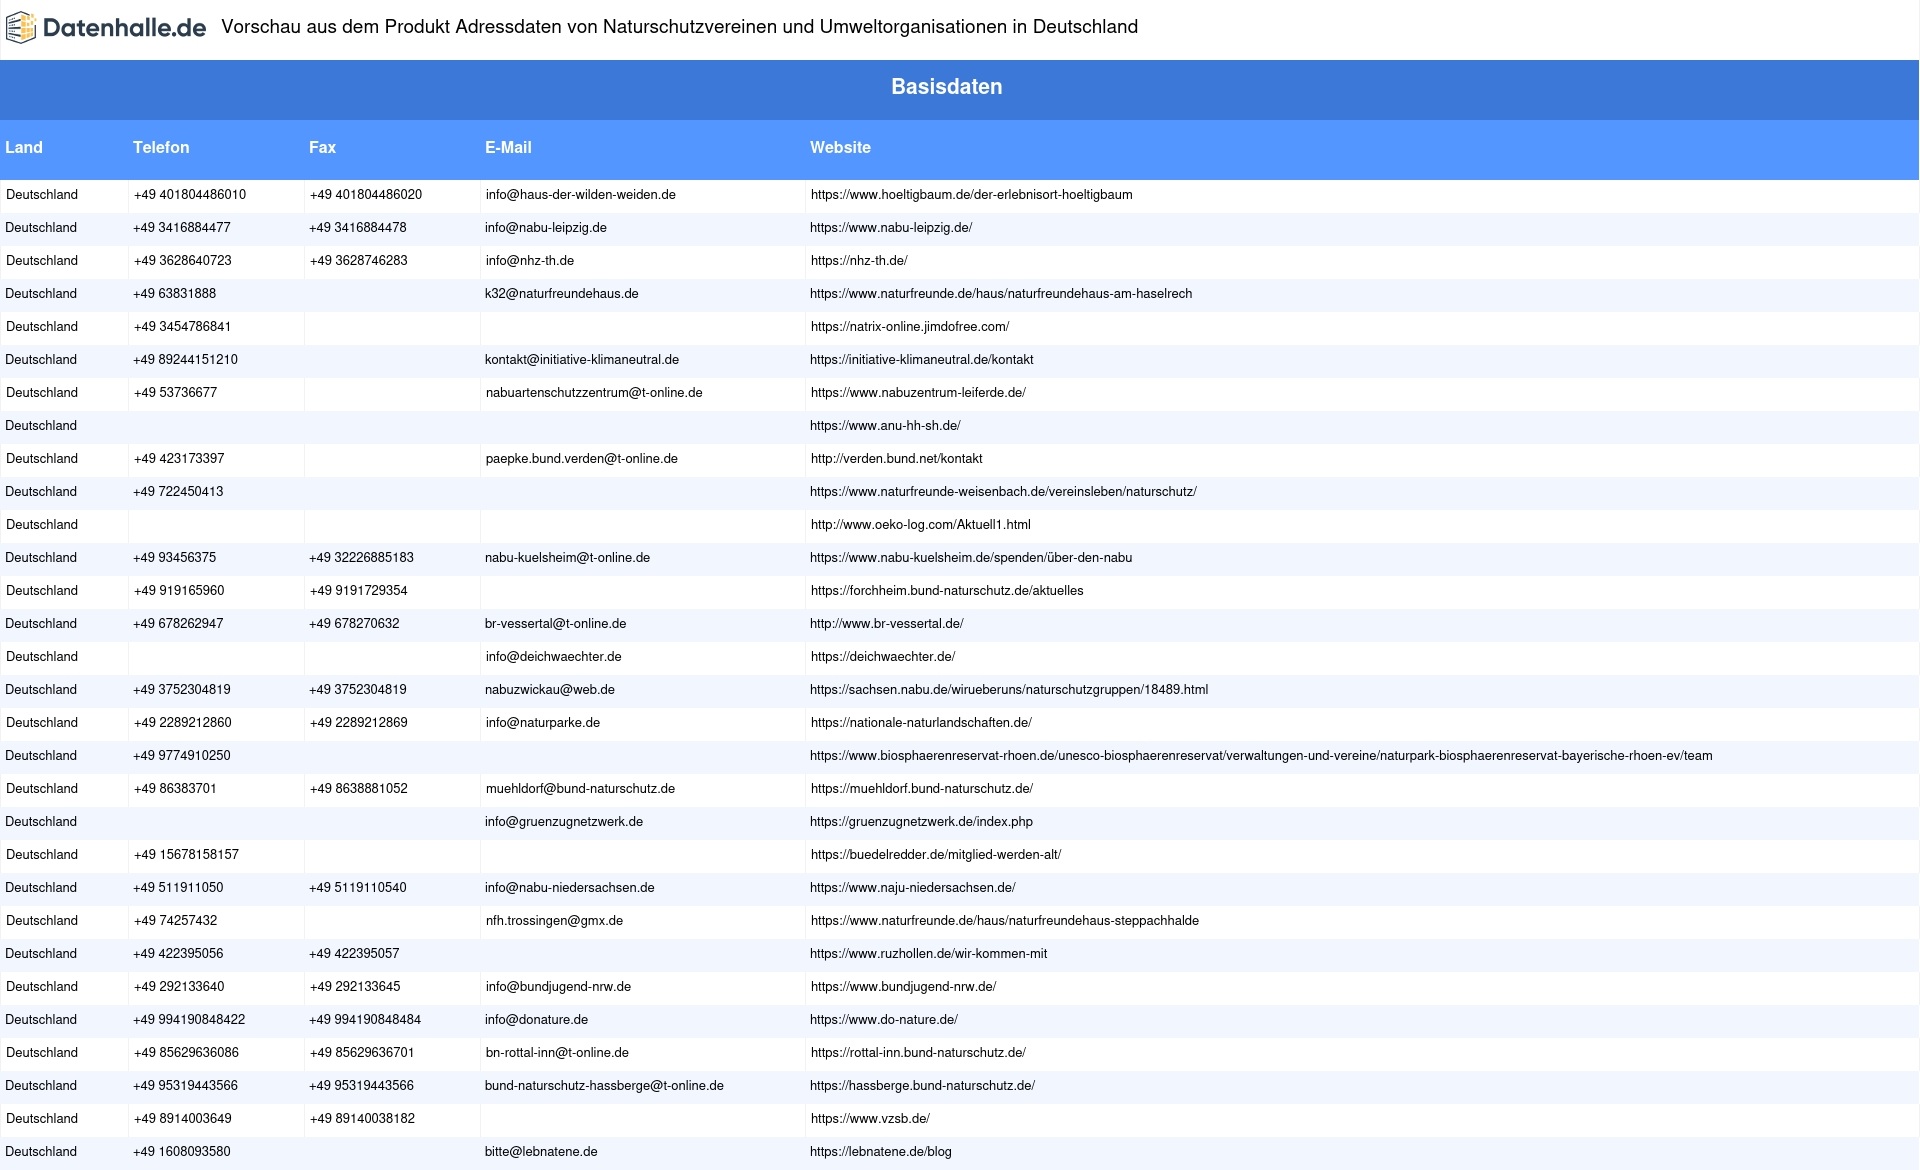Select email info@gruenzugnetzwerk.de
Image resolution: width=1920 pixels, height=1170 pixels.
564,822
